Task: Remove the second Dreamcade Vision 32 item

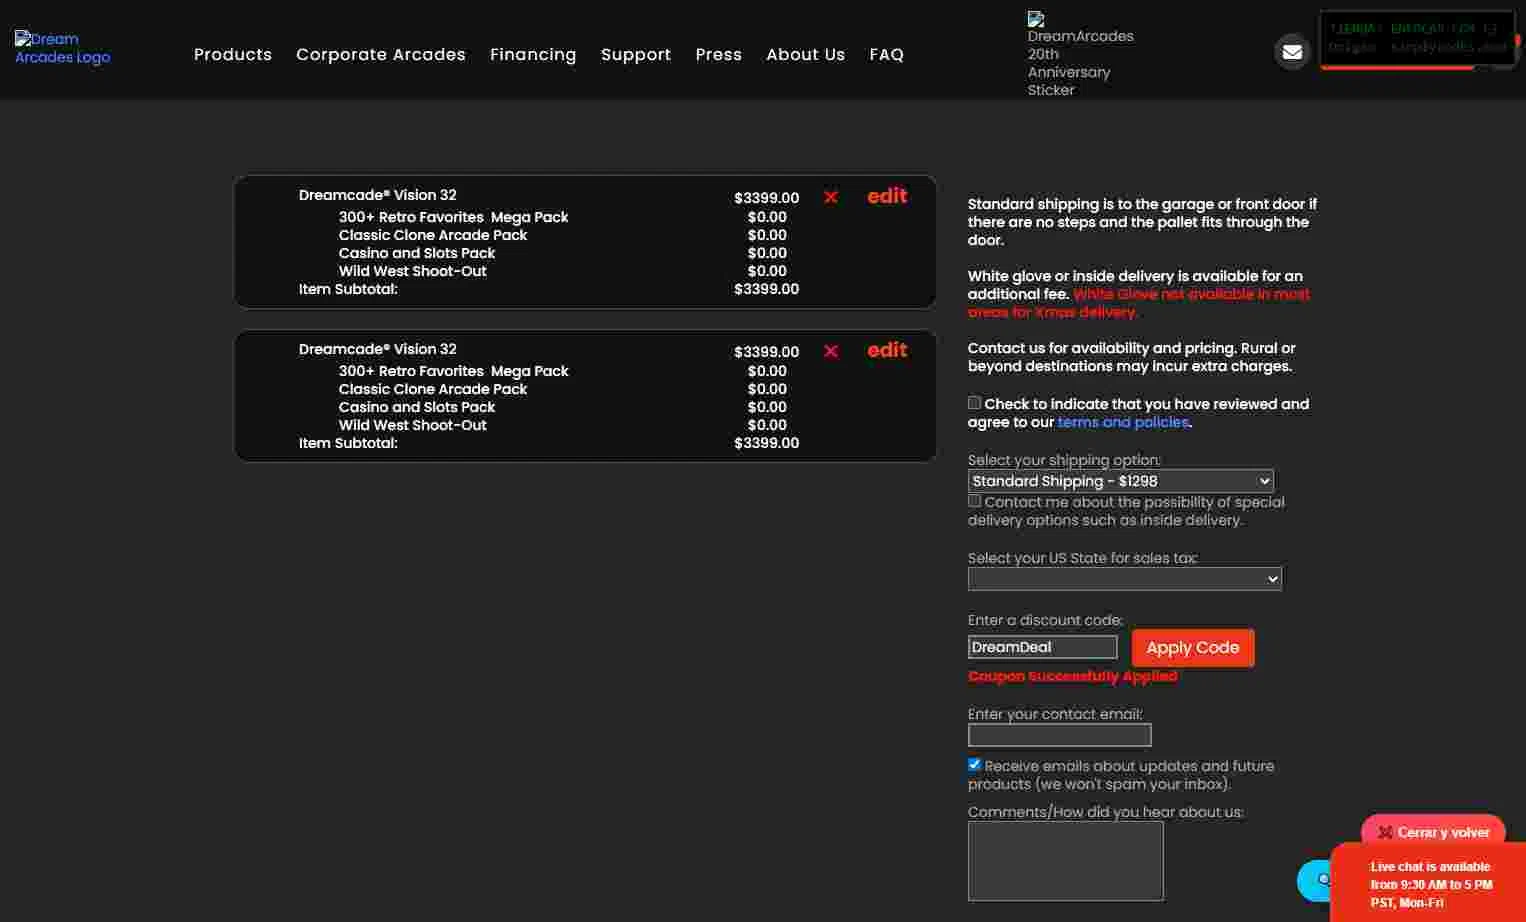Action: [x=830, y=351]
